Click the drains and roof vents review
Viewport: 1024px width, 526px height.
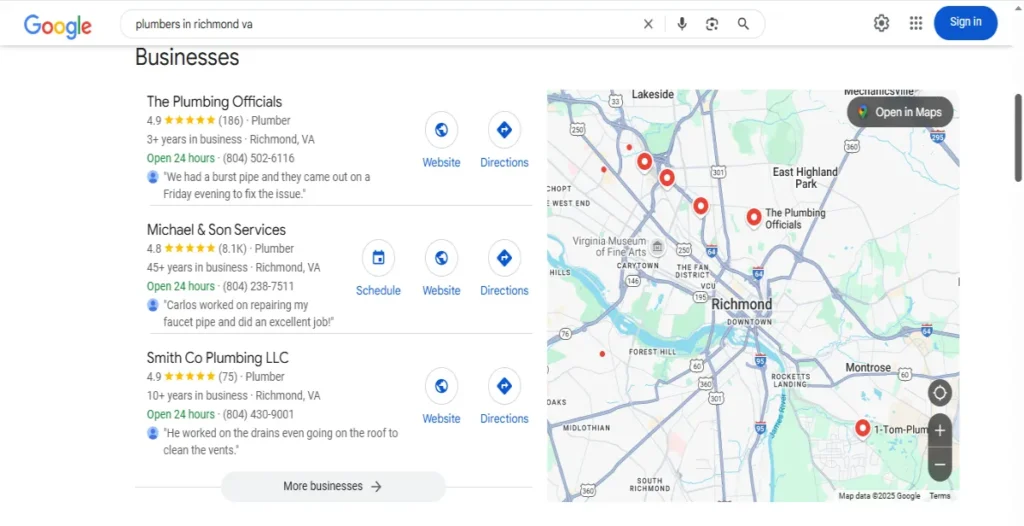click(280, 441)
